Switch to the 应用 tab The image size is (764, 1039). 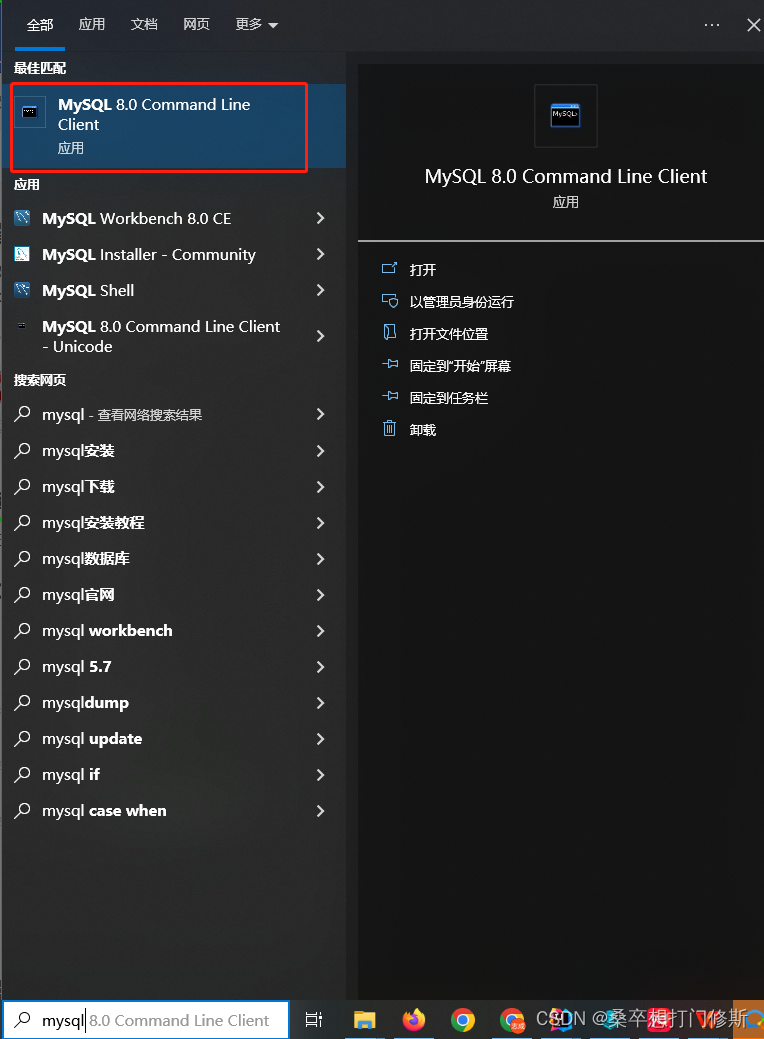(91, 25)
